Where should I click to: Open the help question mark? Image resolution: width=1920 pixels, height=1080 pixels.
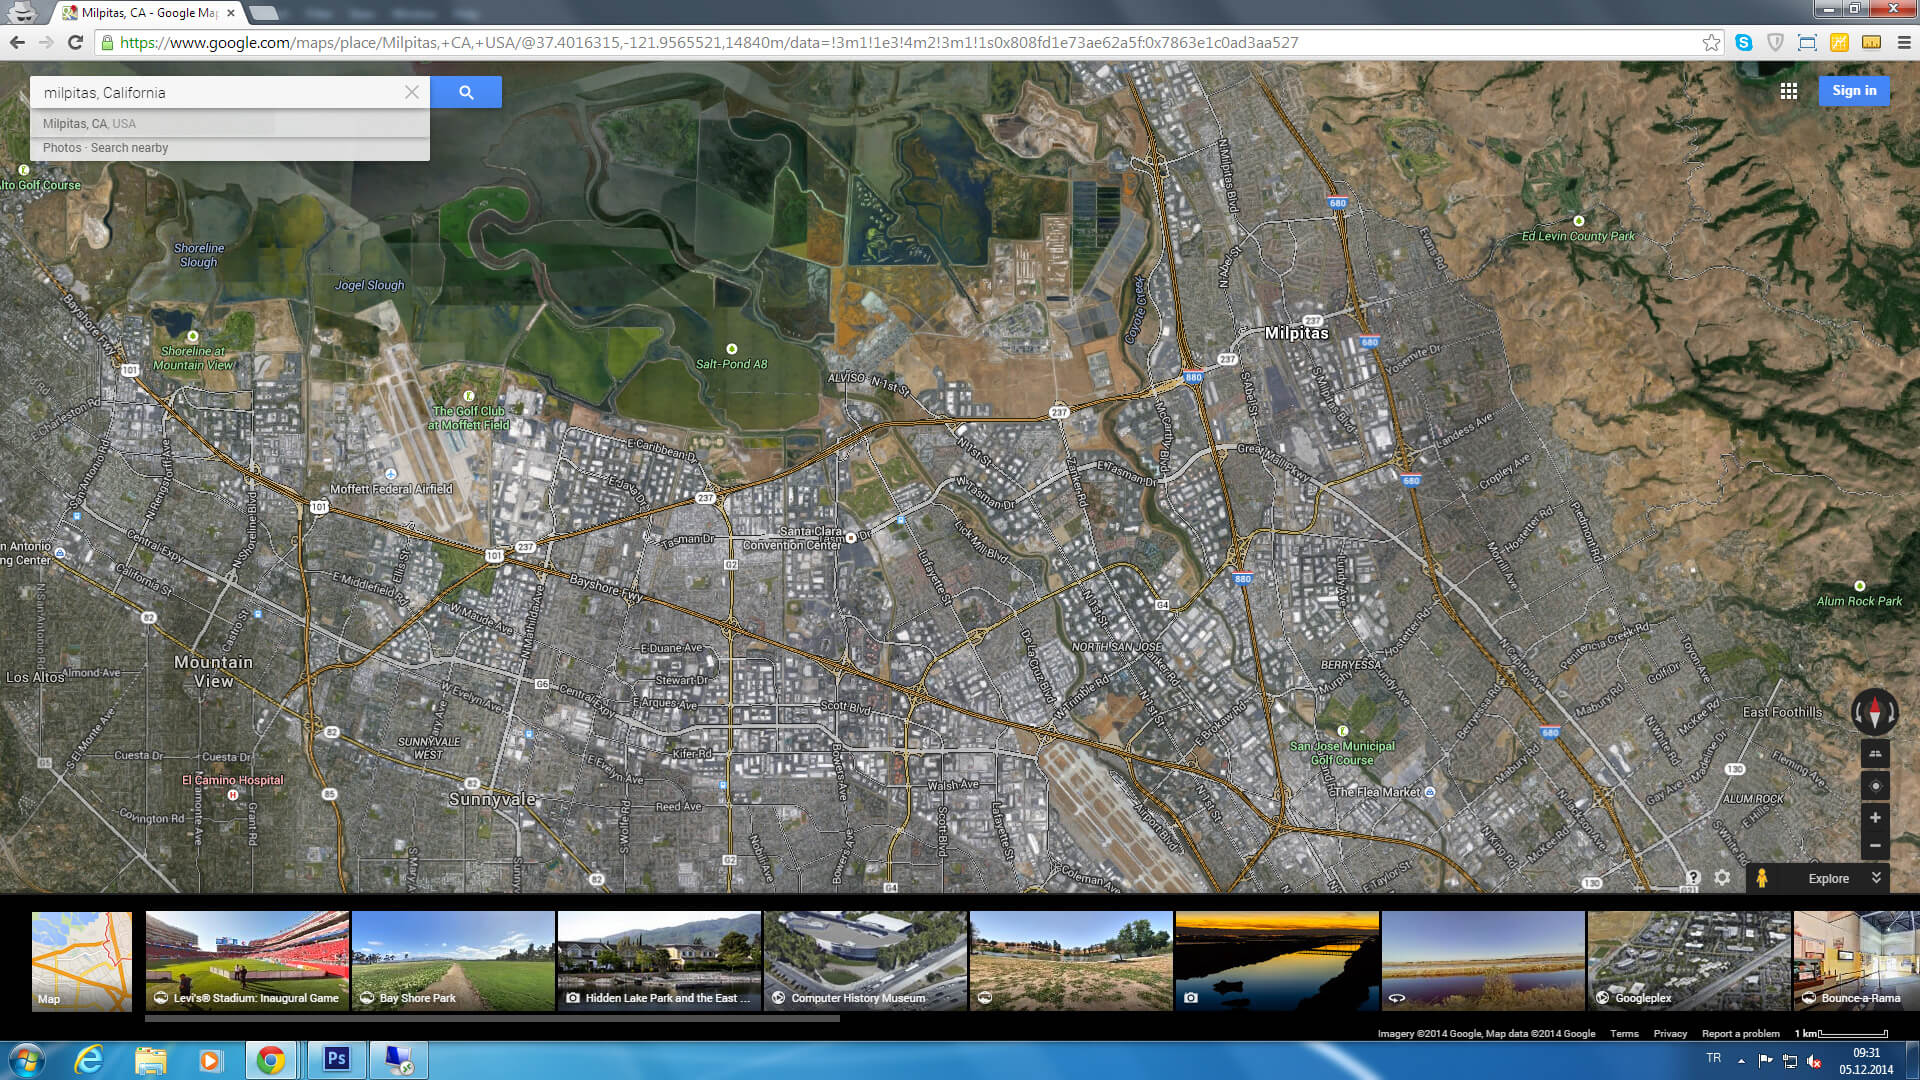click(1693, 877)
